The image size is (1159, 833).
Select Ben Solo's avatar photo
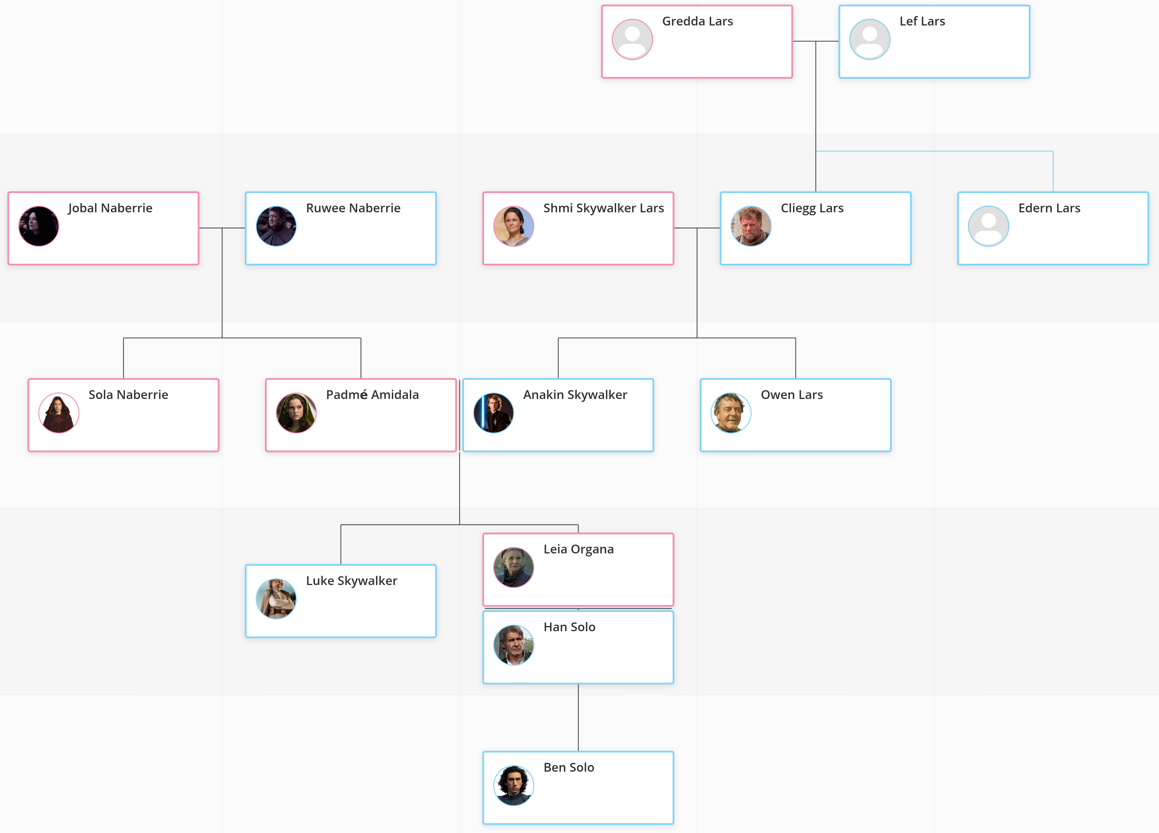click(513, 786)
